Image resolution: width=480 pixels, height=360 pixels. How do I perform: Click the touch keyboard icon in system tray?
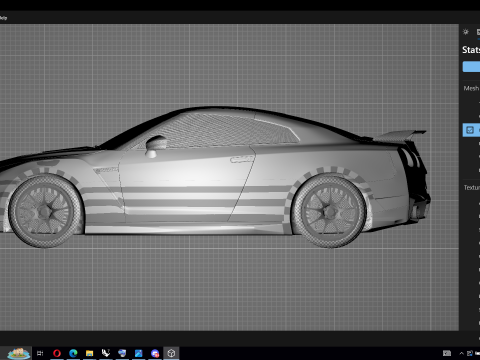click(447, 353)
